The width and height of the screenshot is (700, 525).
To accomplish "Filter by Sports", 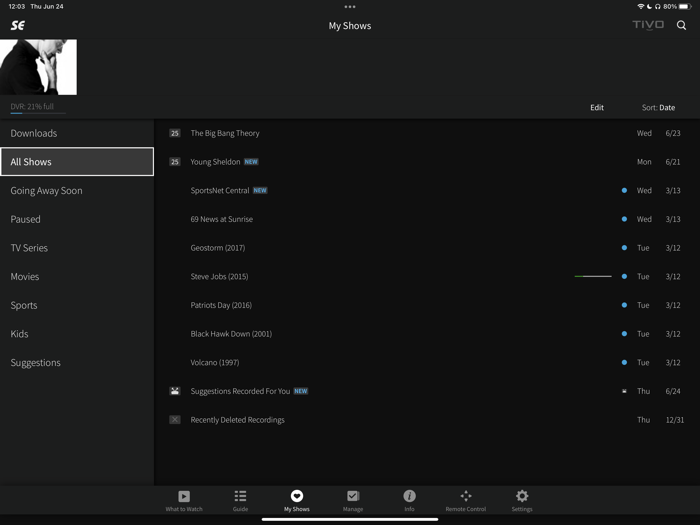I will pos(77,305).
